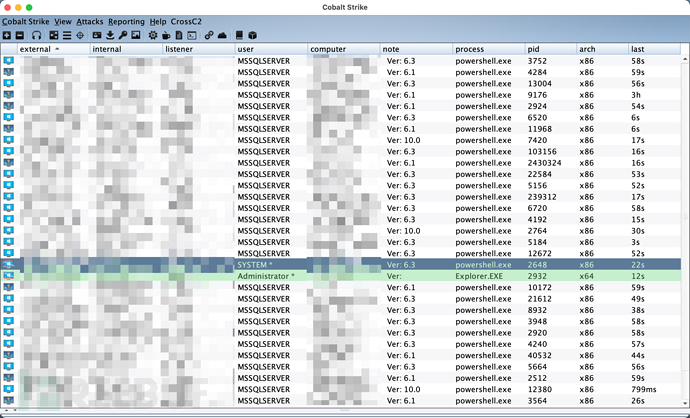Open the Cobalt Strike menu
The width and height of the screenshot is (690, 418).
[x=26, y=22]
